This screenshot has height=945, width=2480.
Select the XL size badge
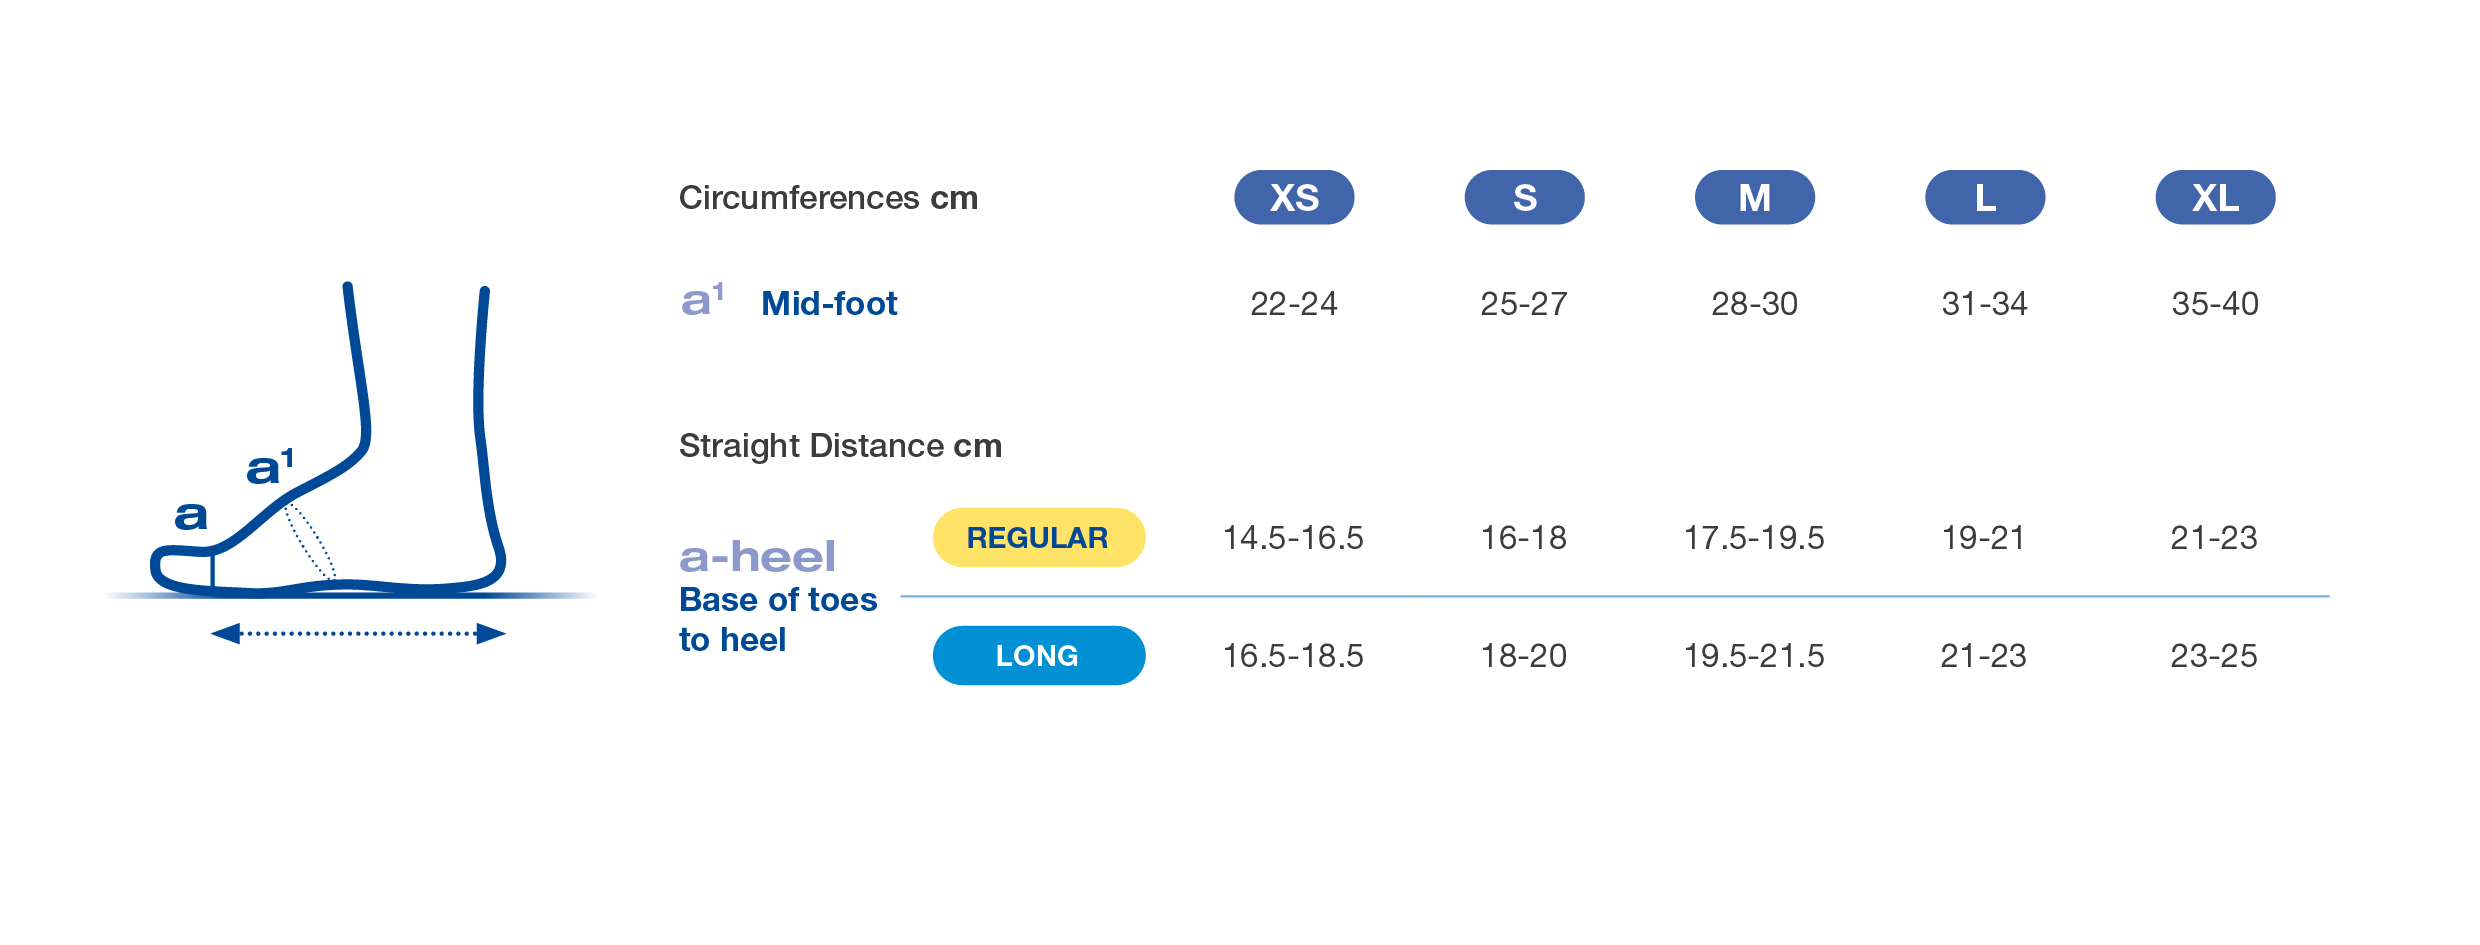click(2215, 198)
